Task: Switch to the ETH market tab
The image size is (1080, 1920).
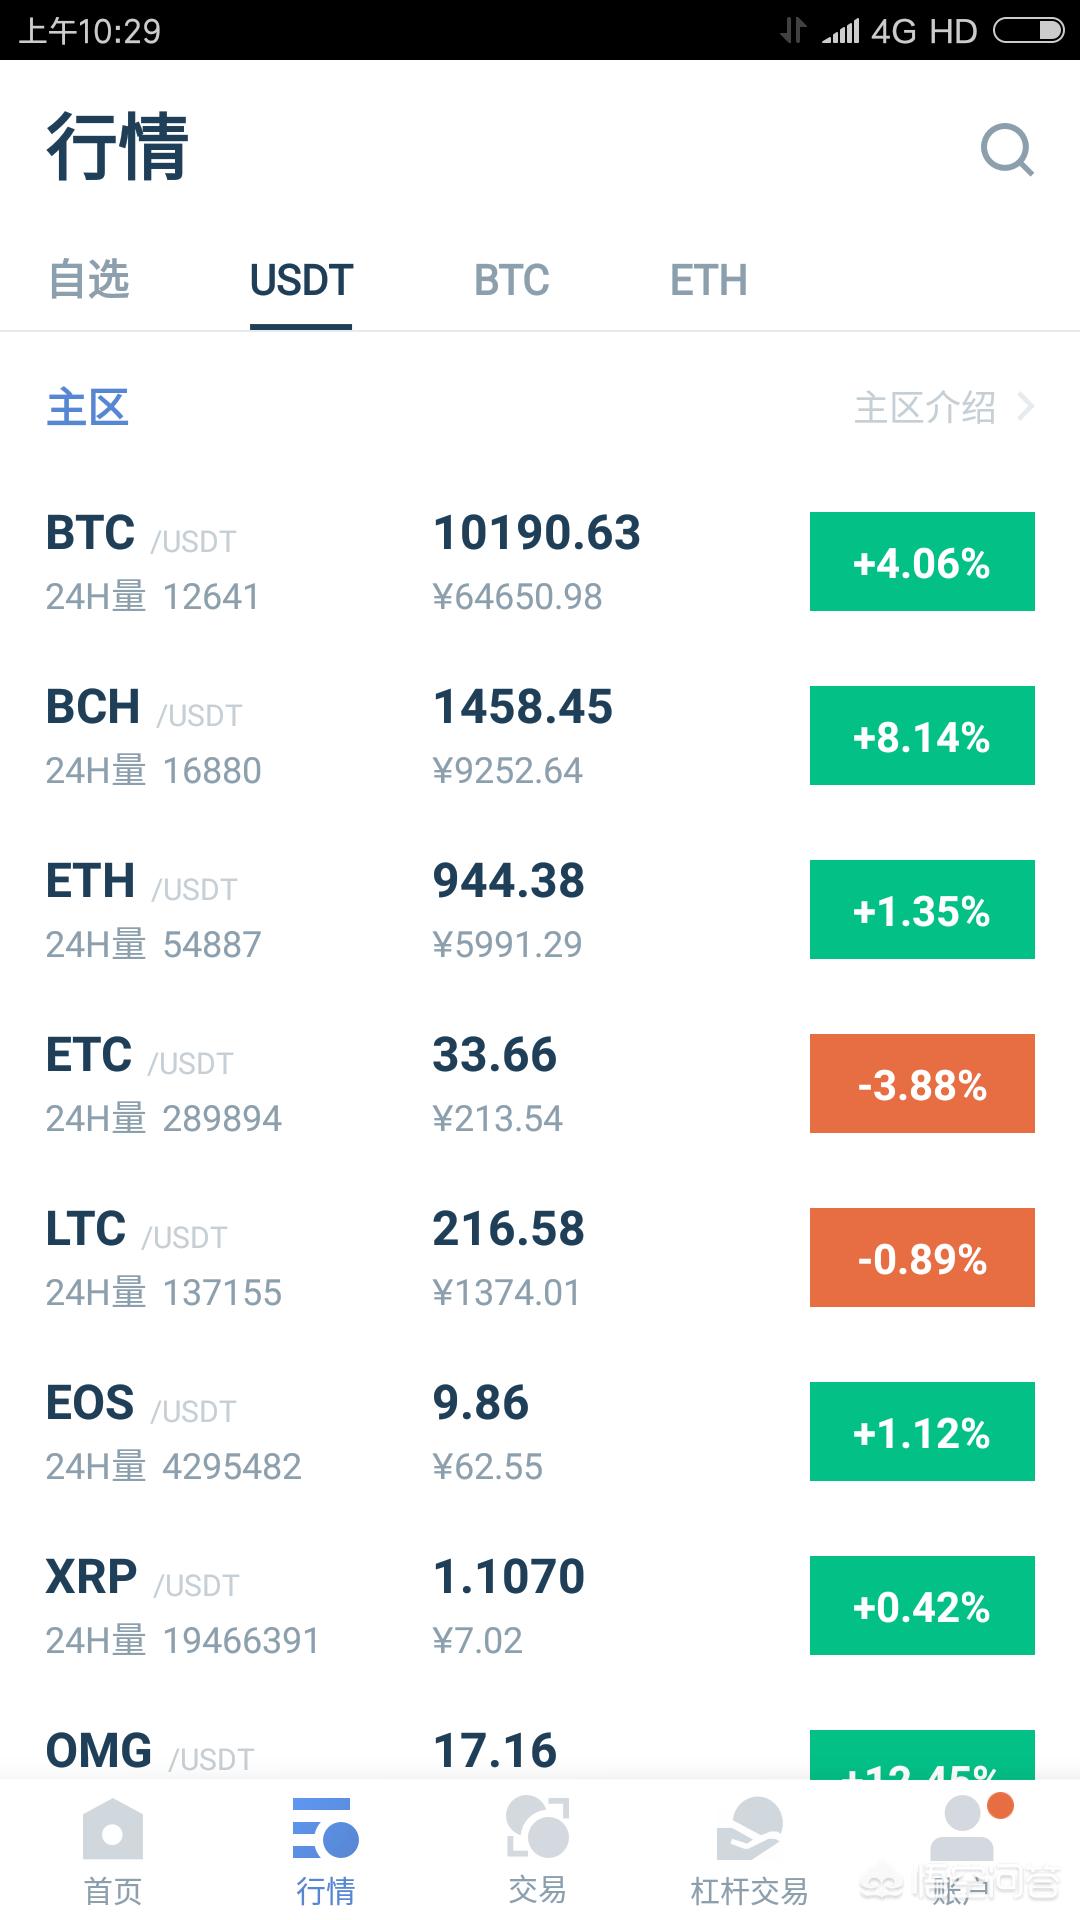Action: (x=708, y=281)
